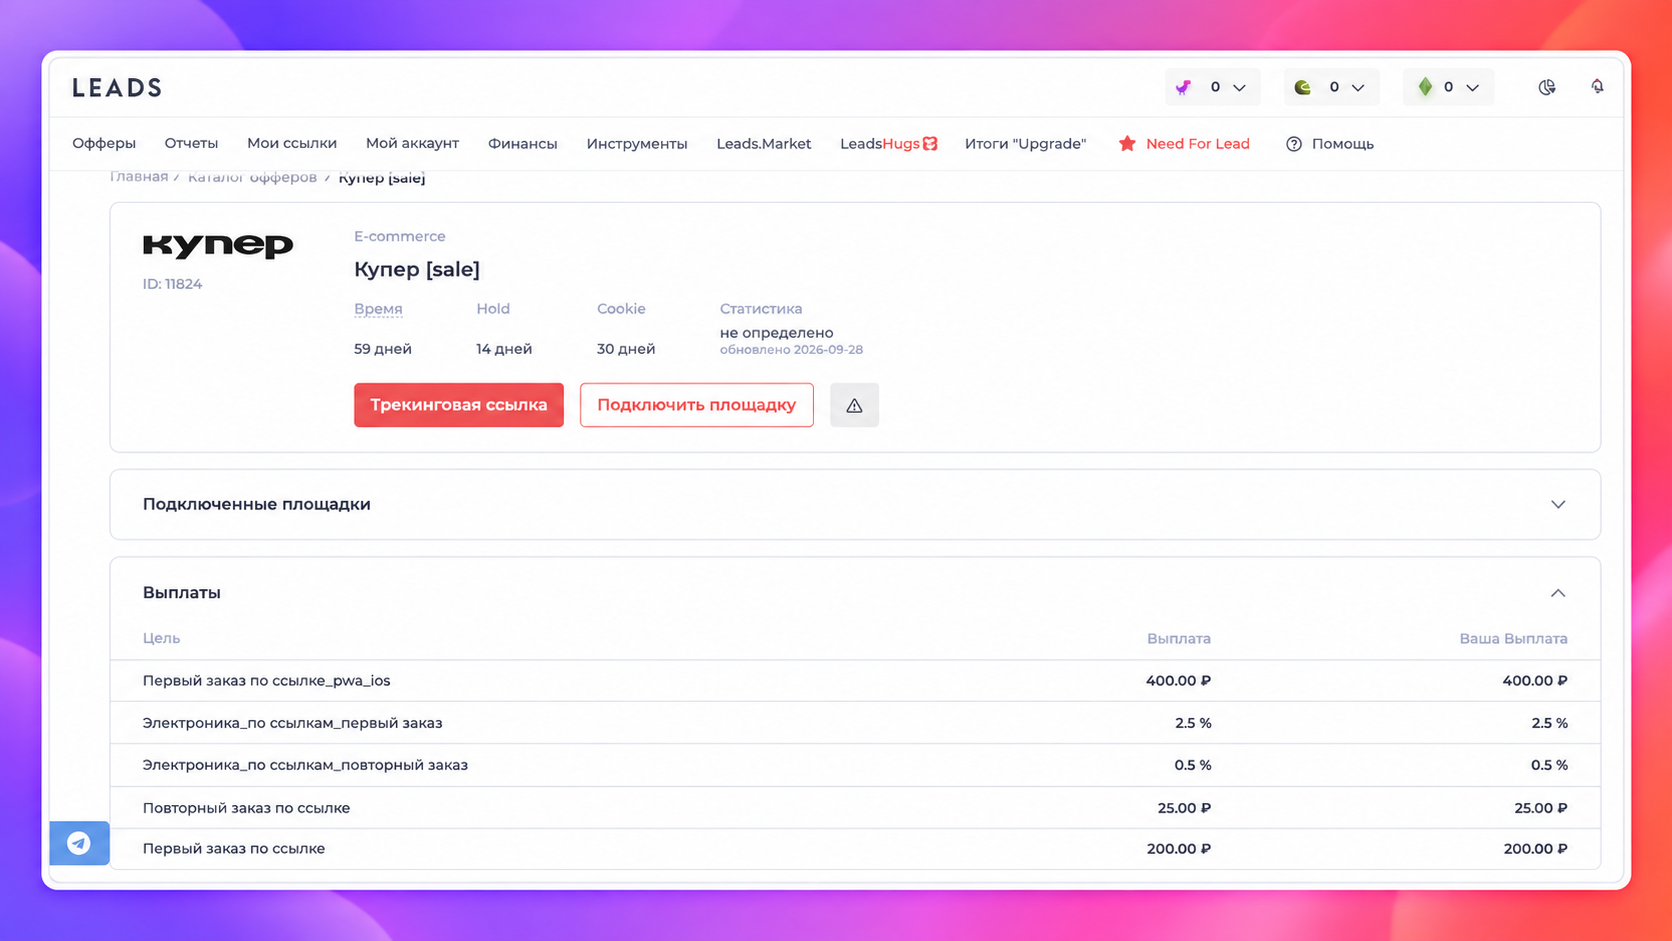
Task: Click the Трекинговая ссылка button
Action: (x=459, y=405)
